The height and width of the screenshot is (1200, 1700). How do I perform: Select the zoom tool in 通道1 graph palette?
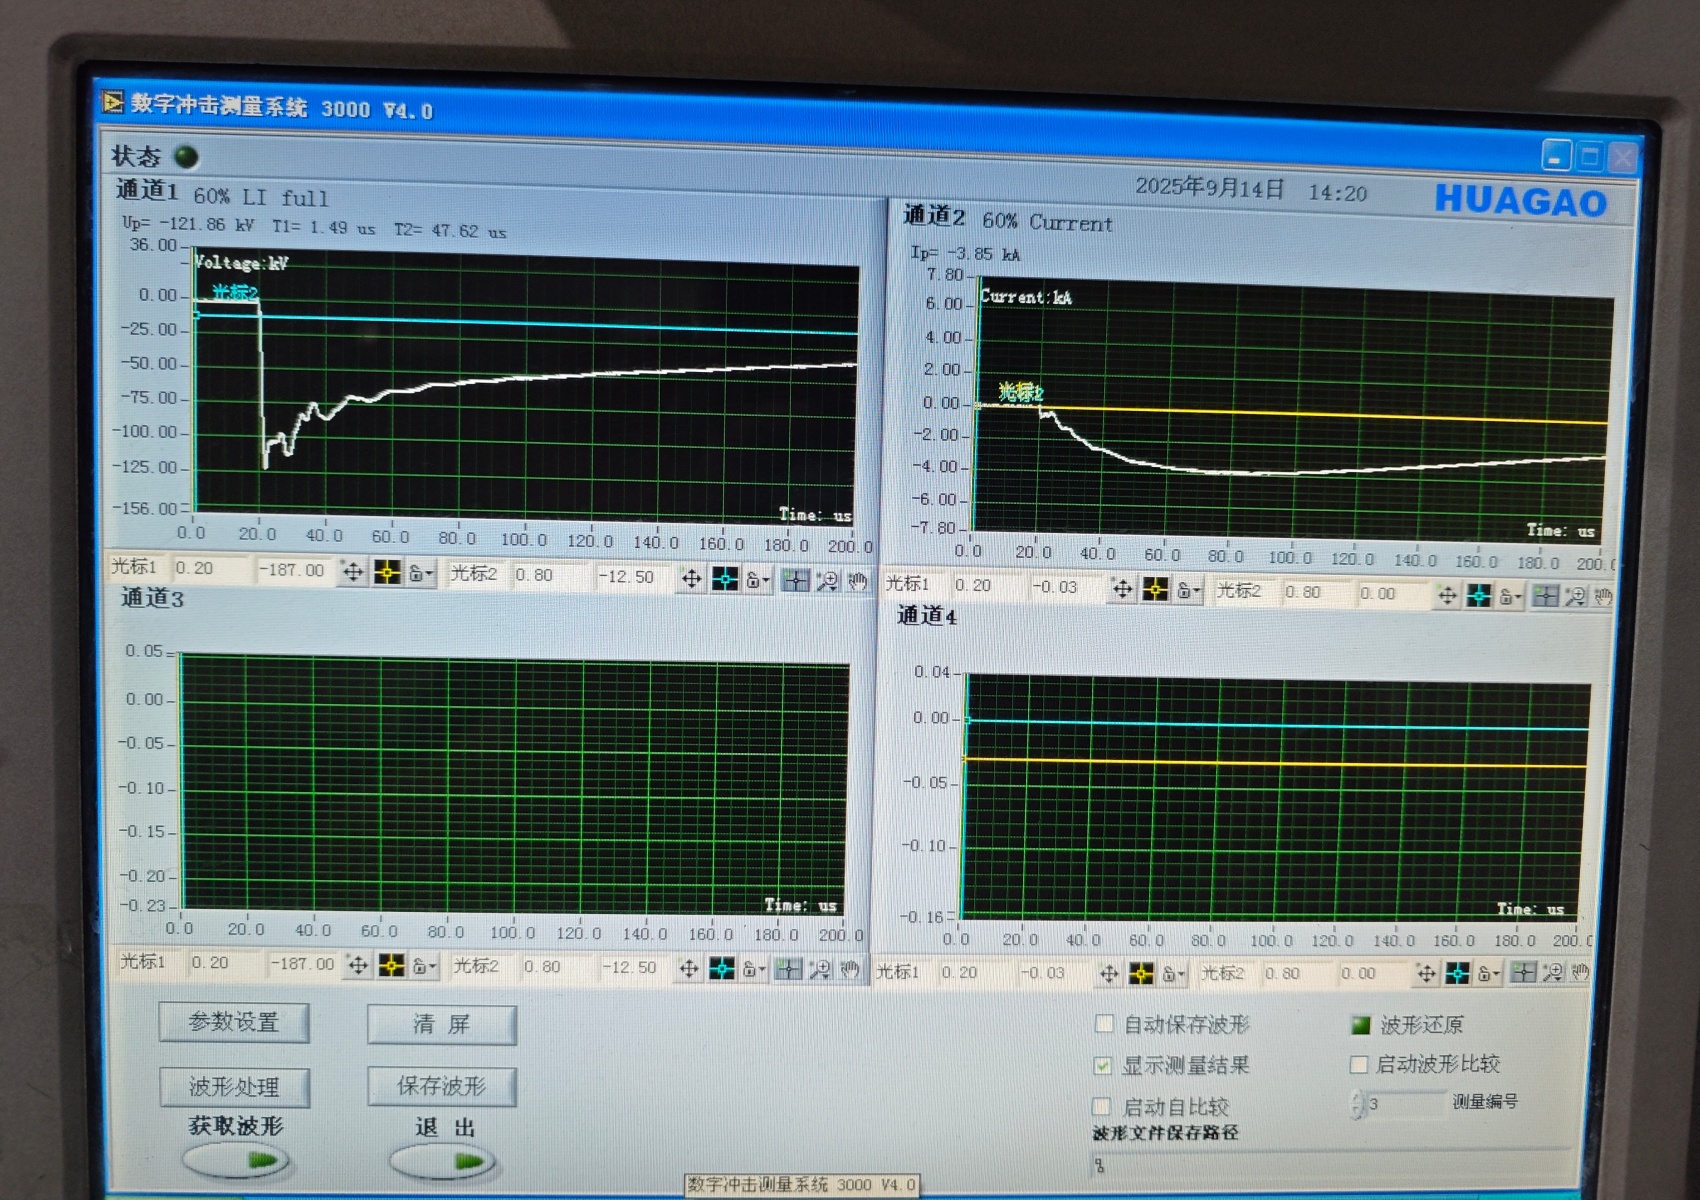point(827,581)
